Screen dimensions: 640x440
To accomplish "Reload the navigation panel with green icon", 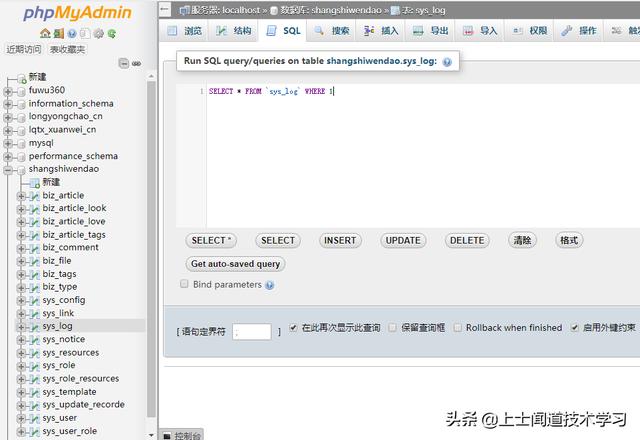I will [112, 33].
